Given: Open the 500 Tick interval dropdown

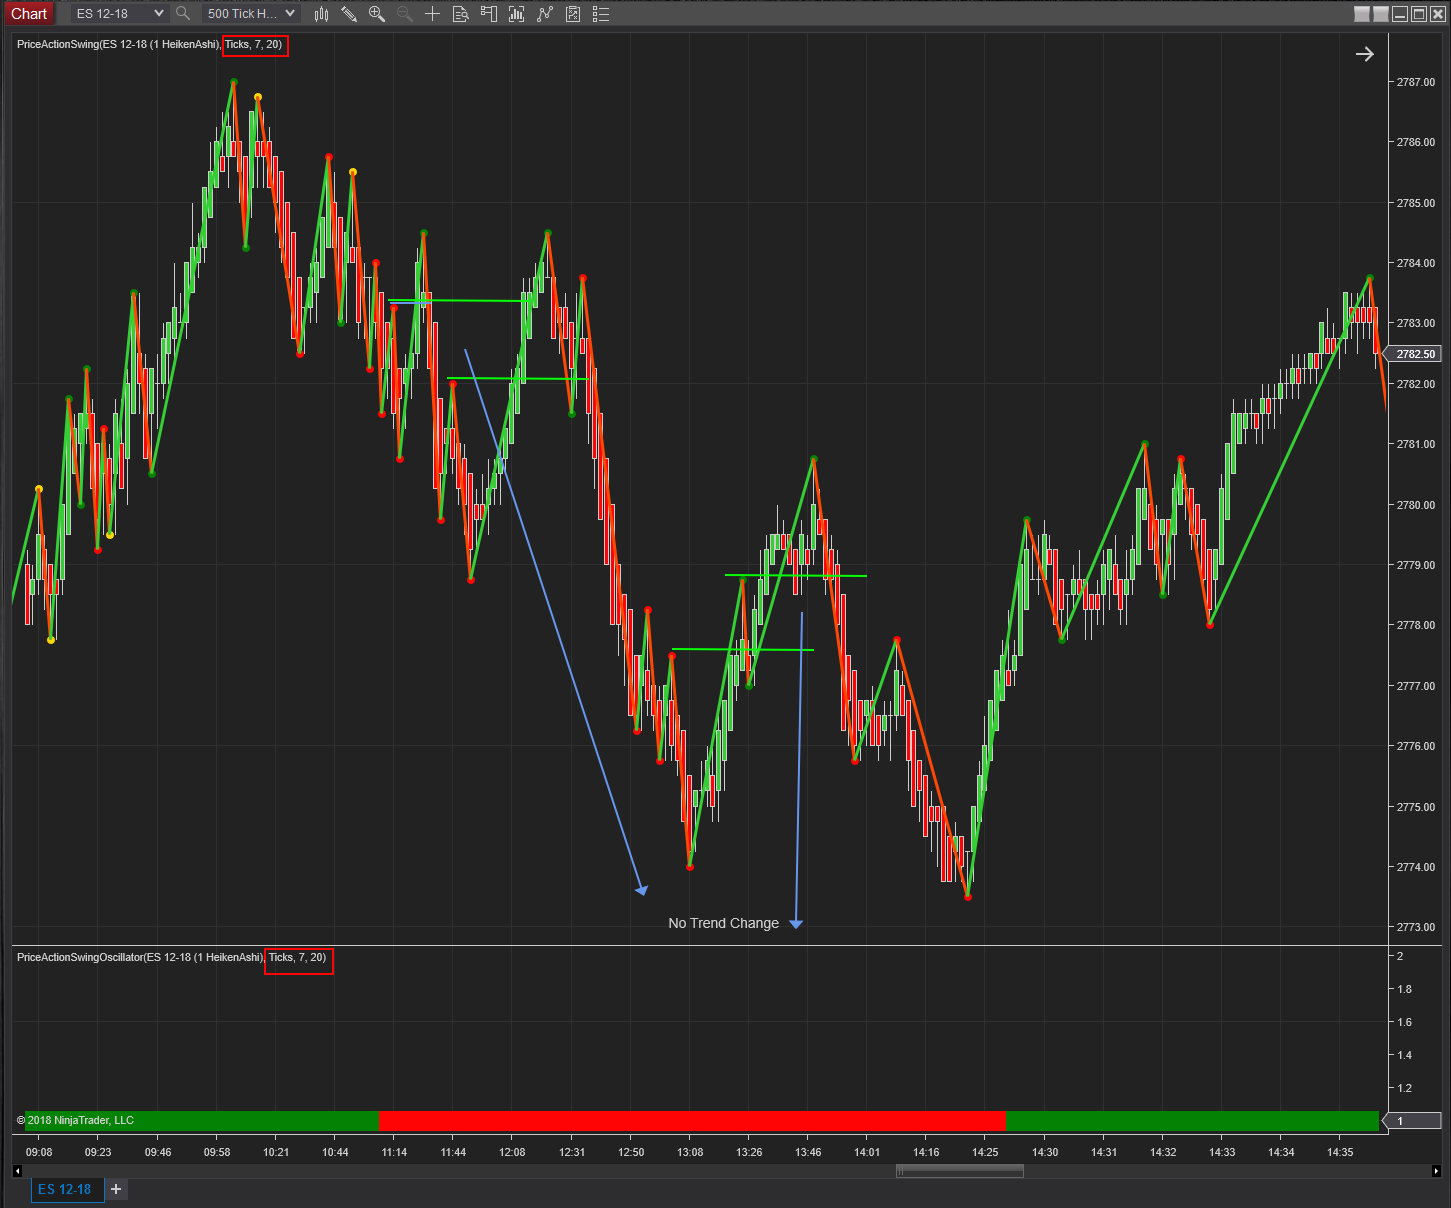Looking at the screenshot, I should [251, 14].
